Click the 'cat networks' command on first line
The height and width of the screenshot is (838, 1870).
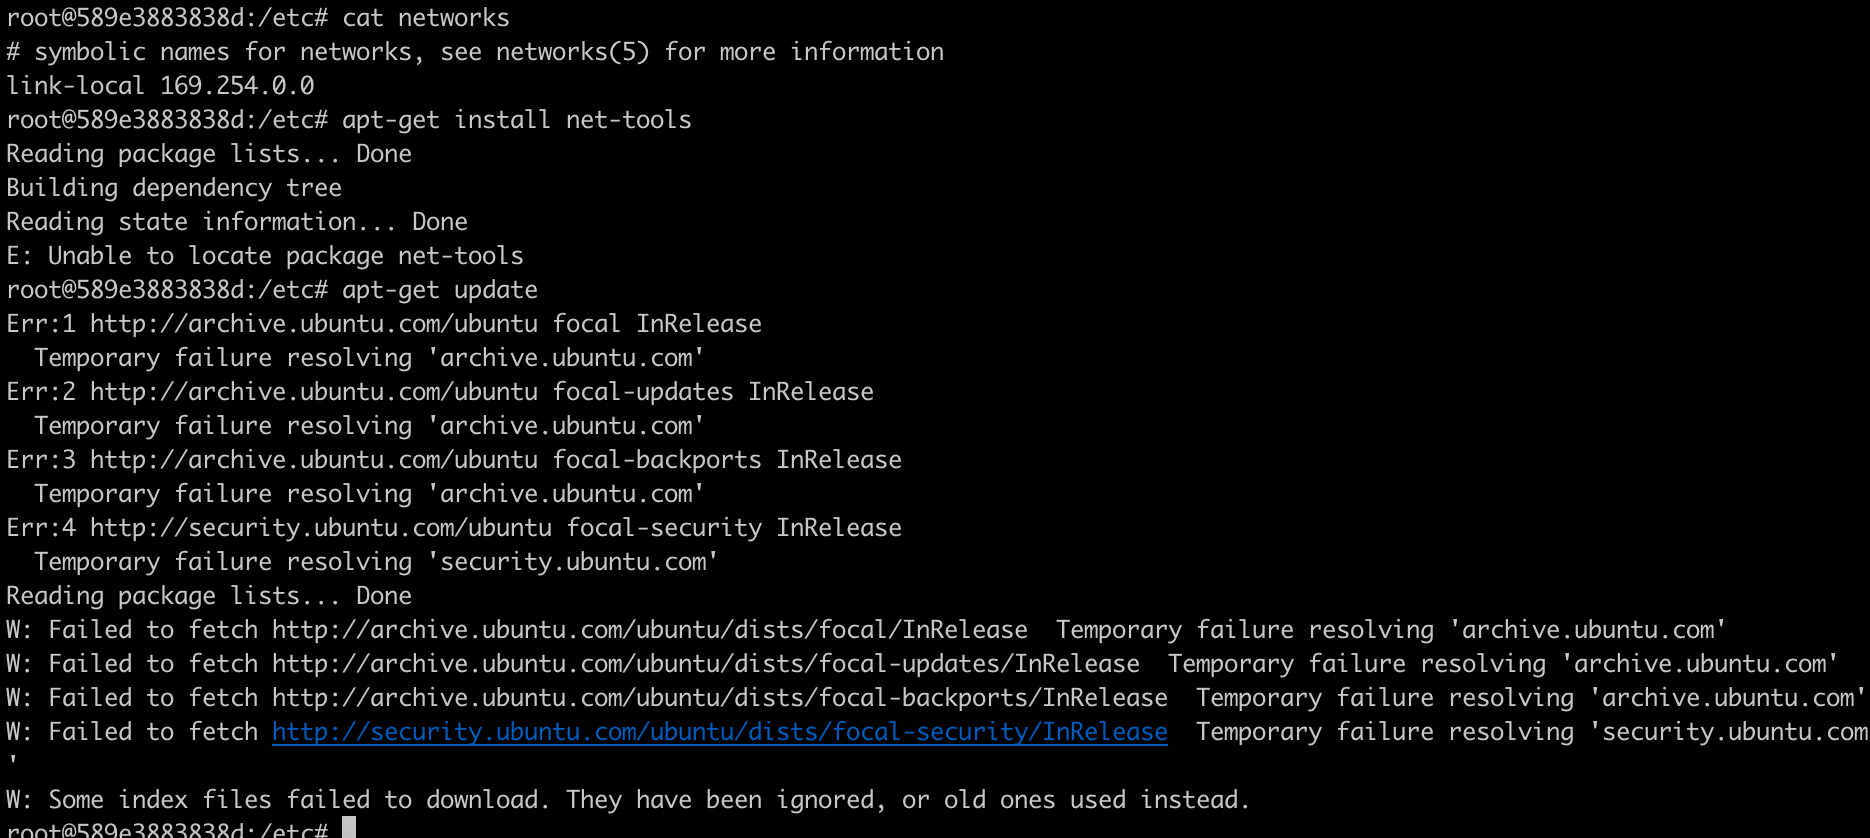tap(426, 18)
